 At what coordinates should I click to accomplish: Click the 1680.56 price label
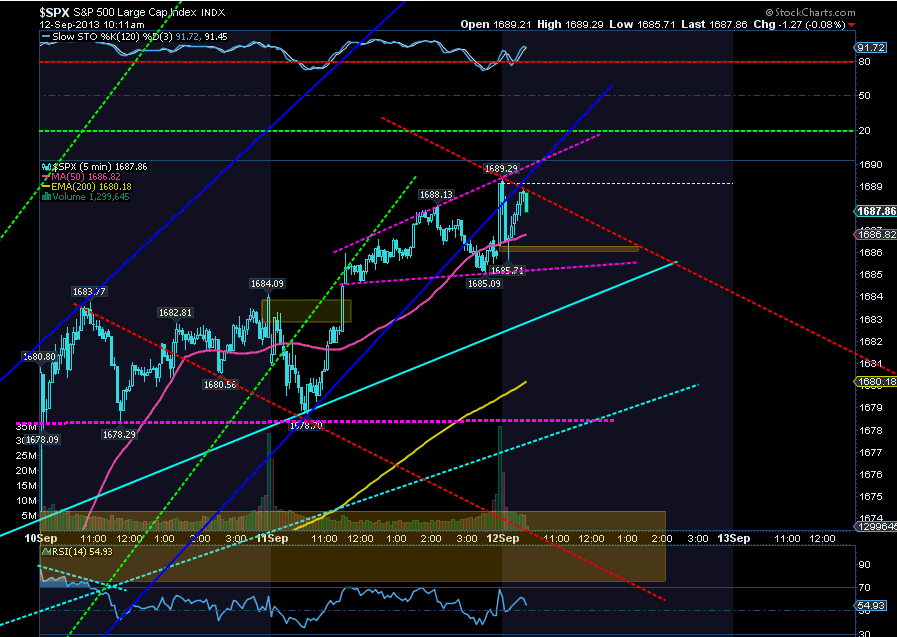220,385
